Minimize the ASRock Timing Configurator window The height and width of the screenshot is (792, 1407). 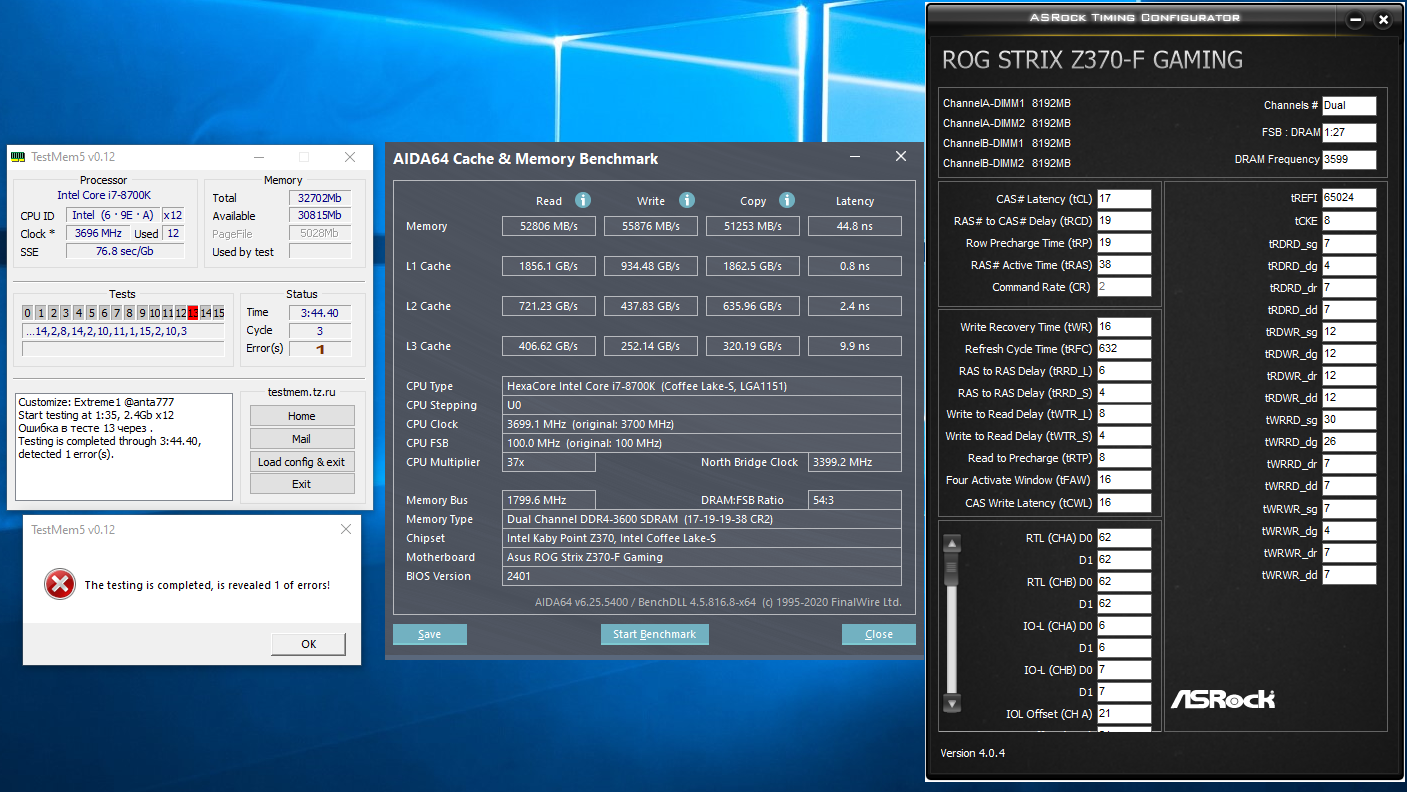(x=1355, y=19)
